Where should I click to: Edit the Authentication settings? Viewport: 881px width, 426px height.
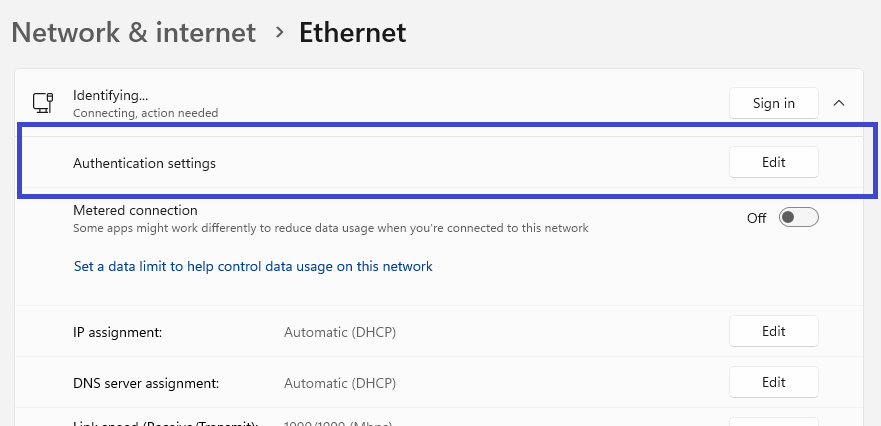(773, 163)
